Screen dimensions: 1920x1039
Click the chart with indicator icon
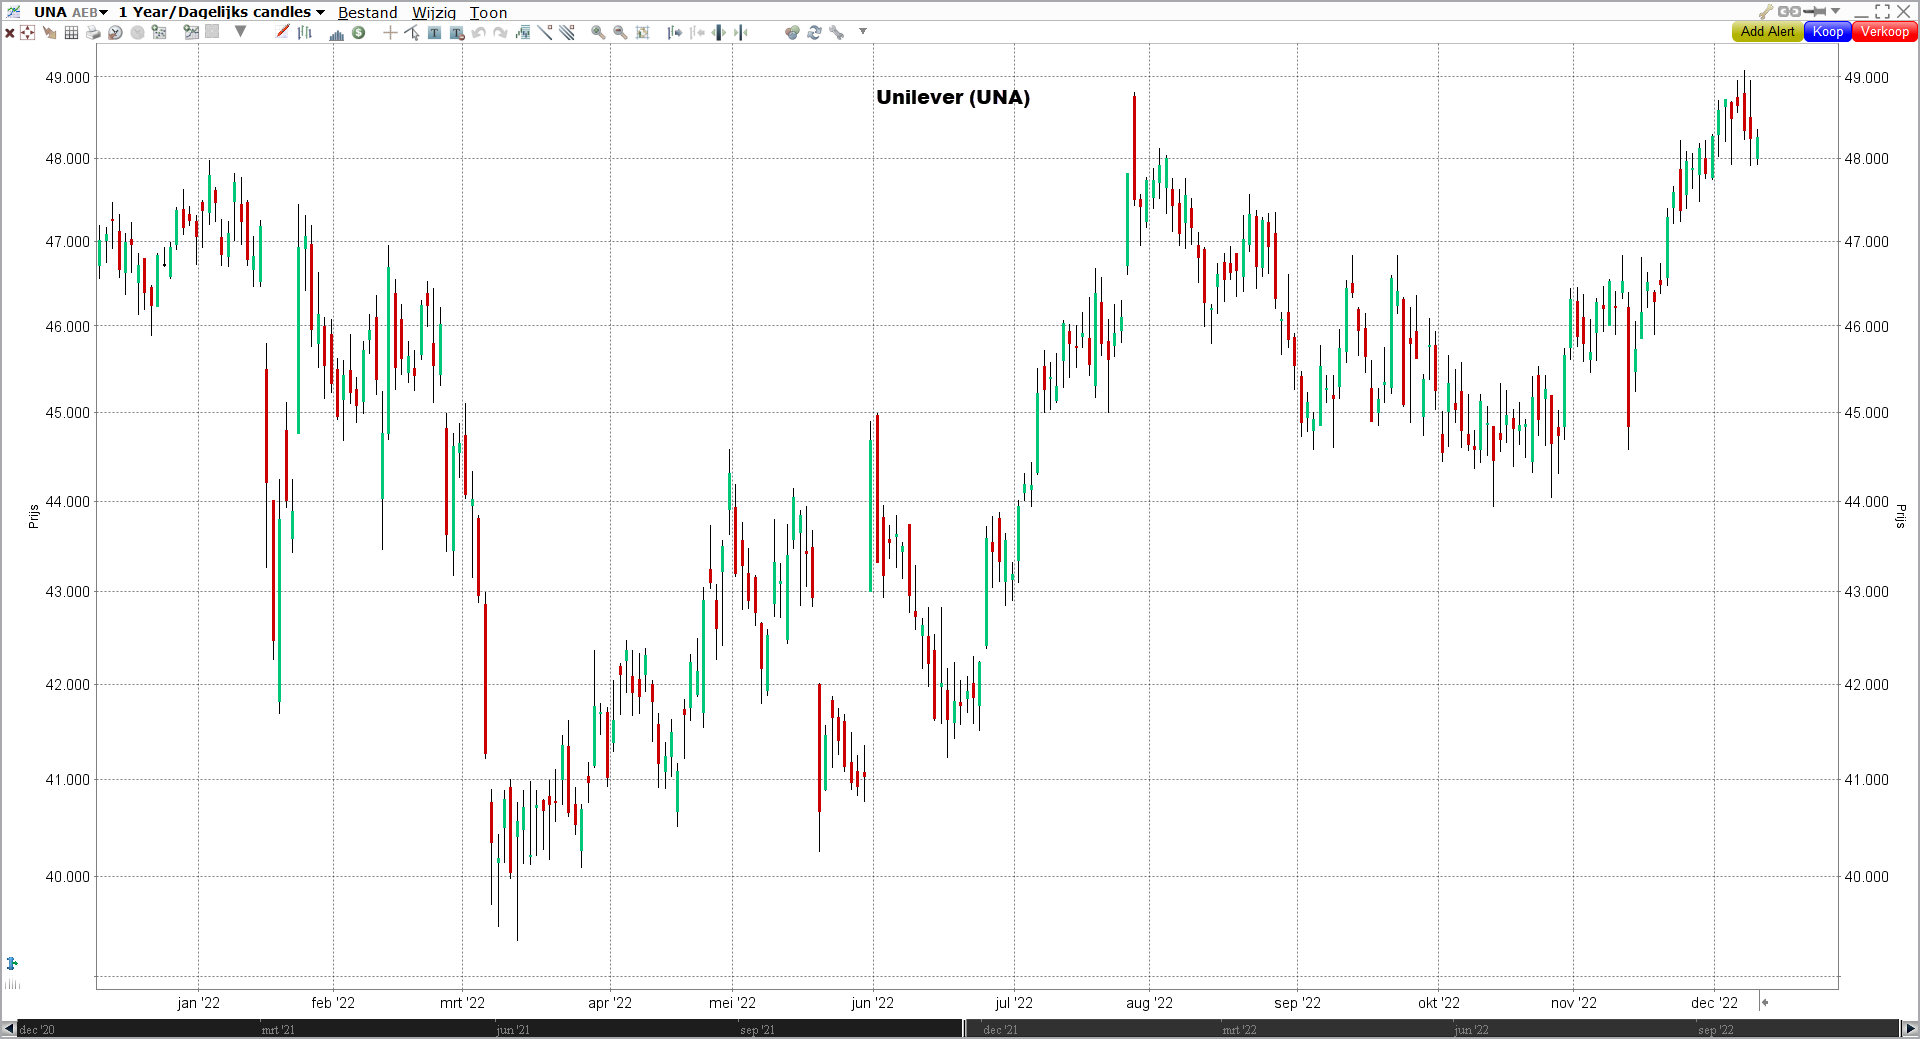click(190, 32)
